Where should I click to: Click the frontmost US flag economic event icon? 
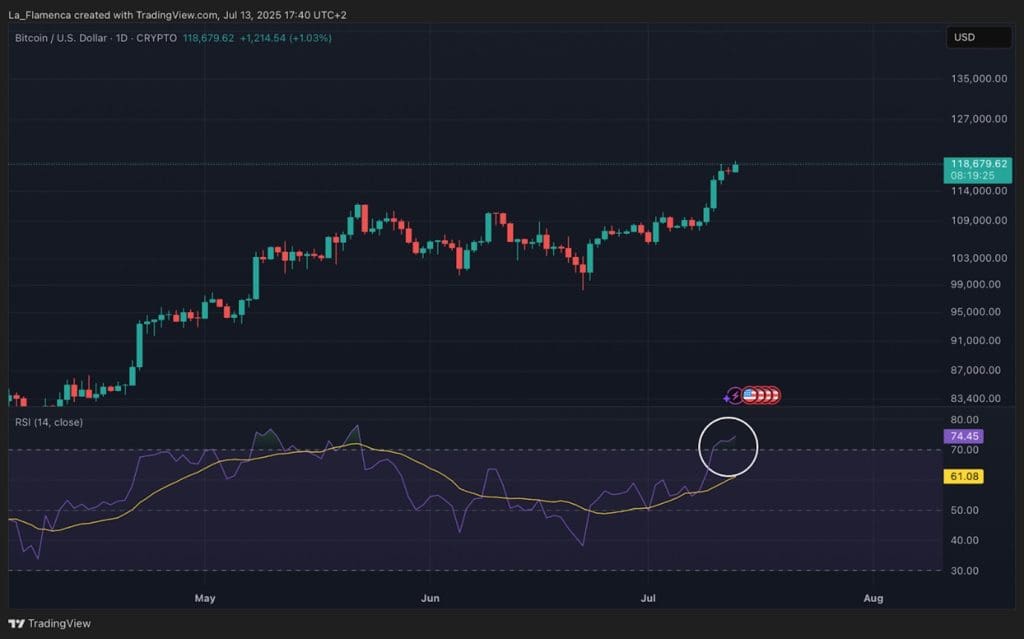750,395
